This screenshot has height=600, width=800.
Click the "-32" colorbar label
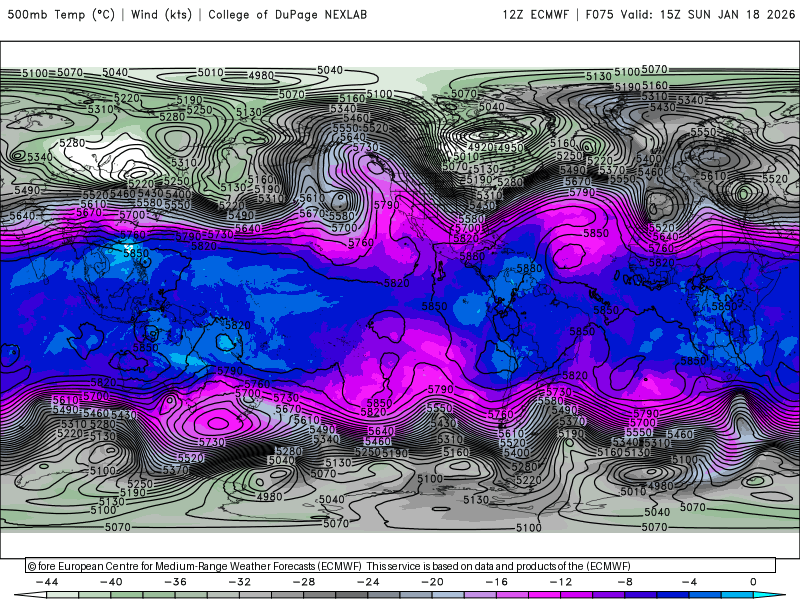click(x=240, y=582)
